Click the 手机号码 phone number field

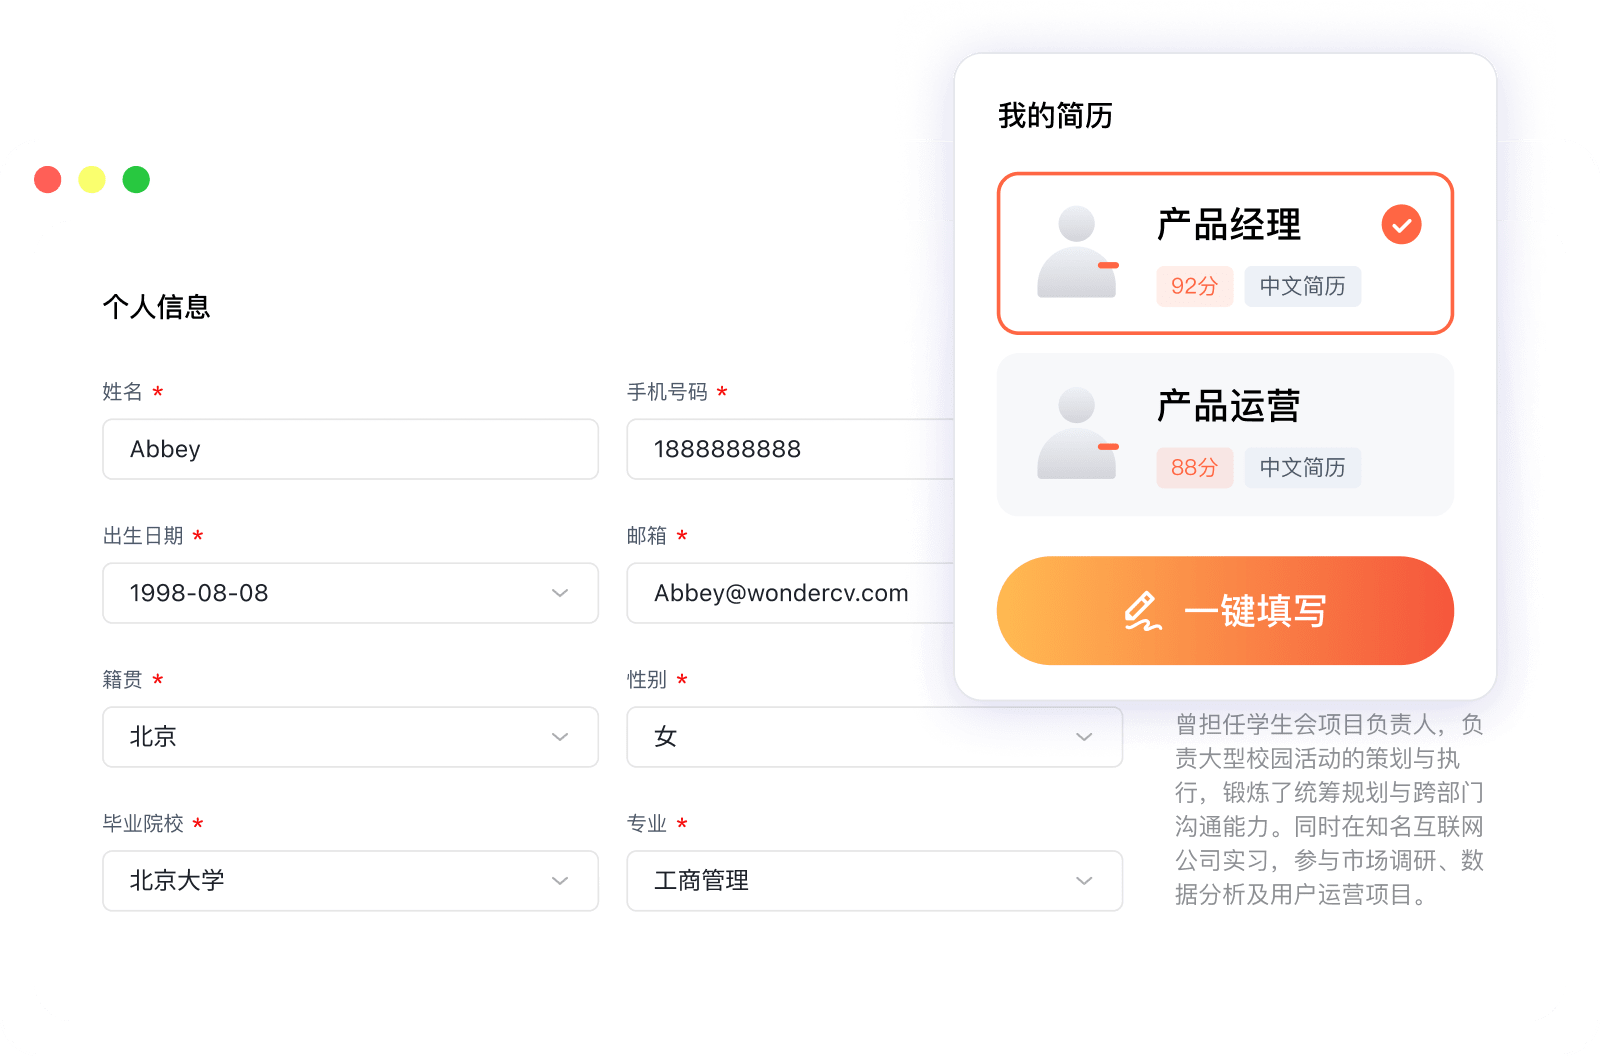[790, 449]
